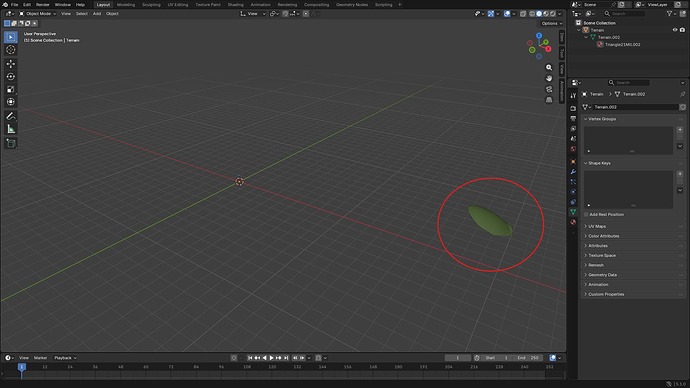690x388 pixels.
Task: Click the viewport zoom magnifier icon
Action: 549,67
